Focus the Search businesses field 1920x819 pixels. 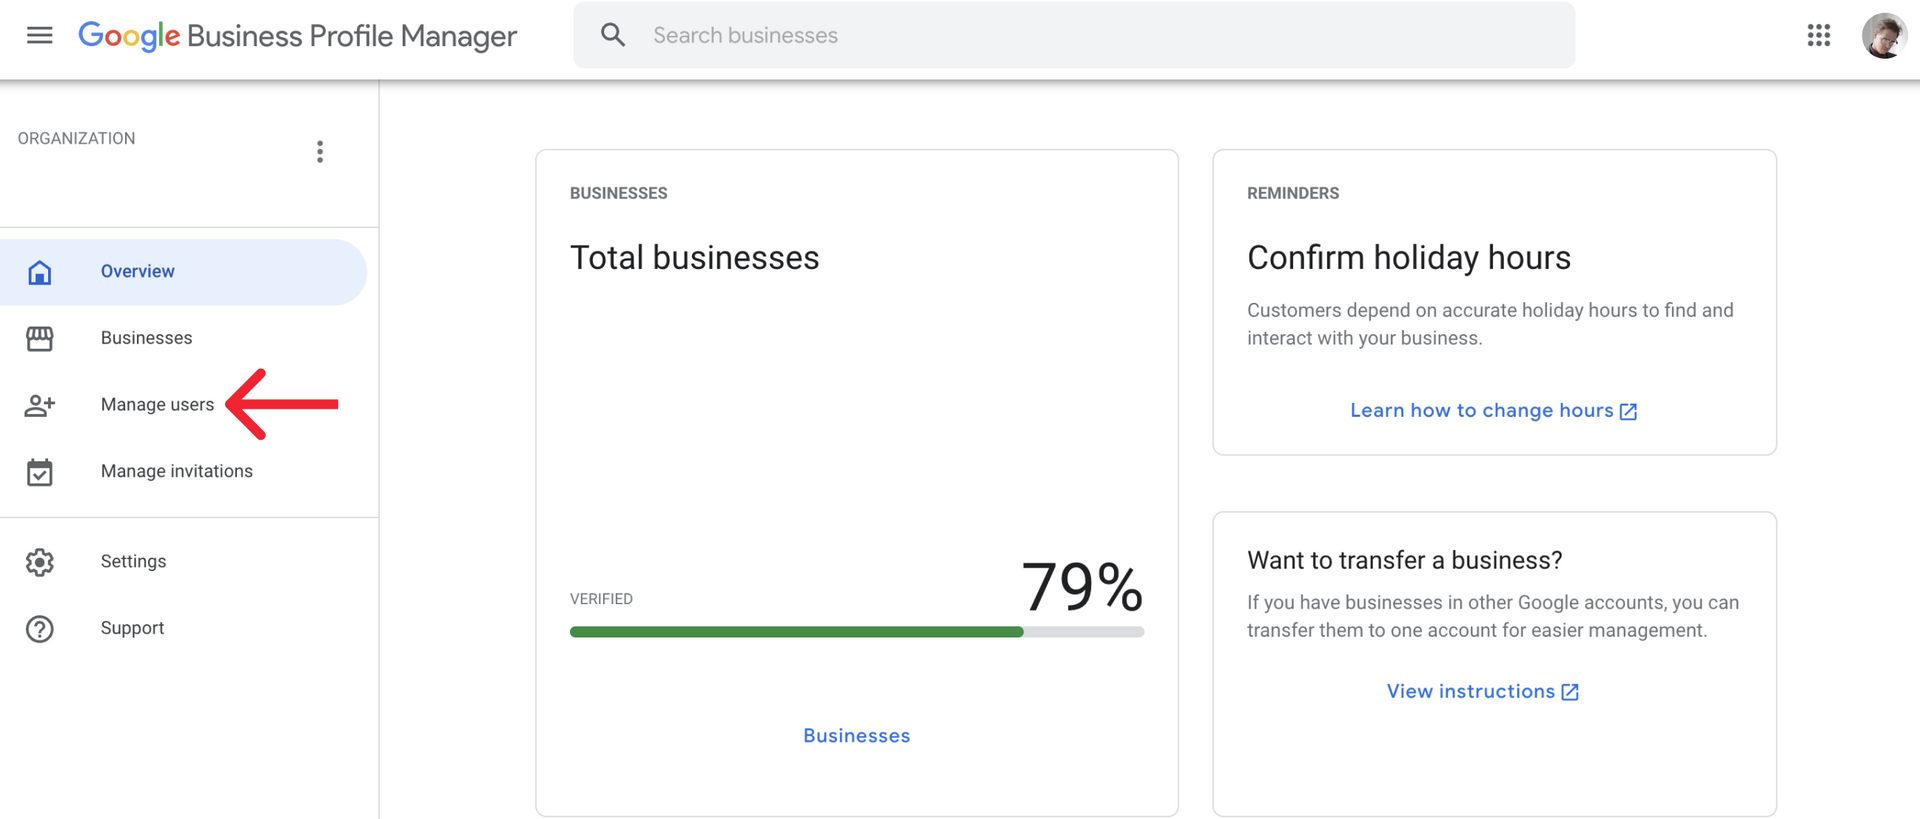[1074, 35]
